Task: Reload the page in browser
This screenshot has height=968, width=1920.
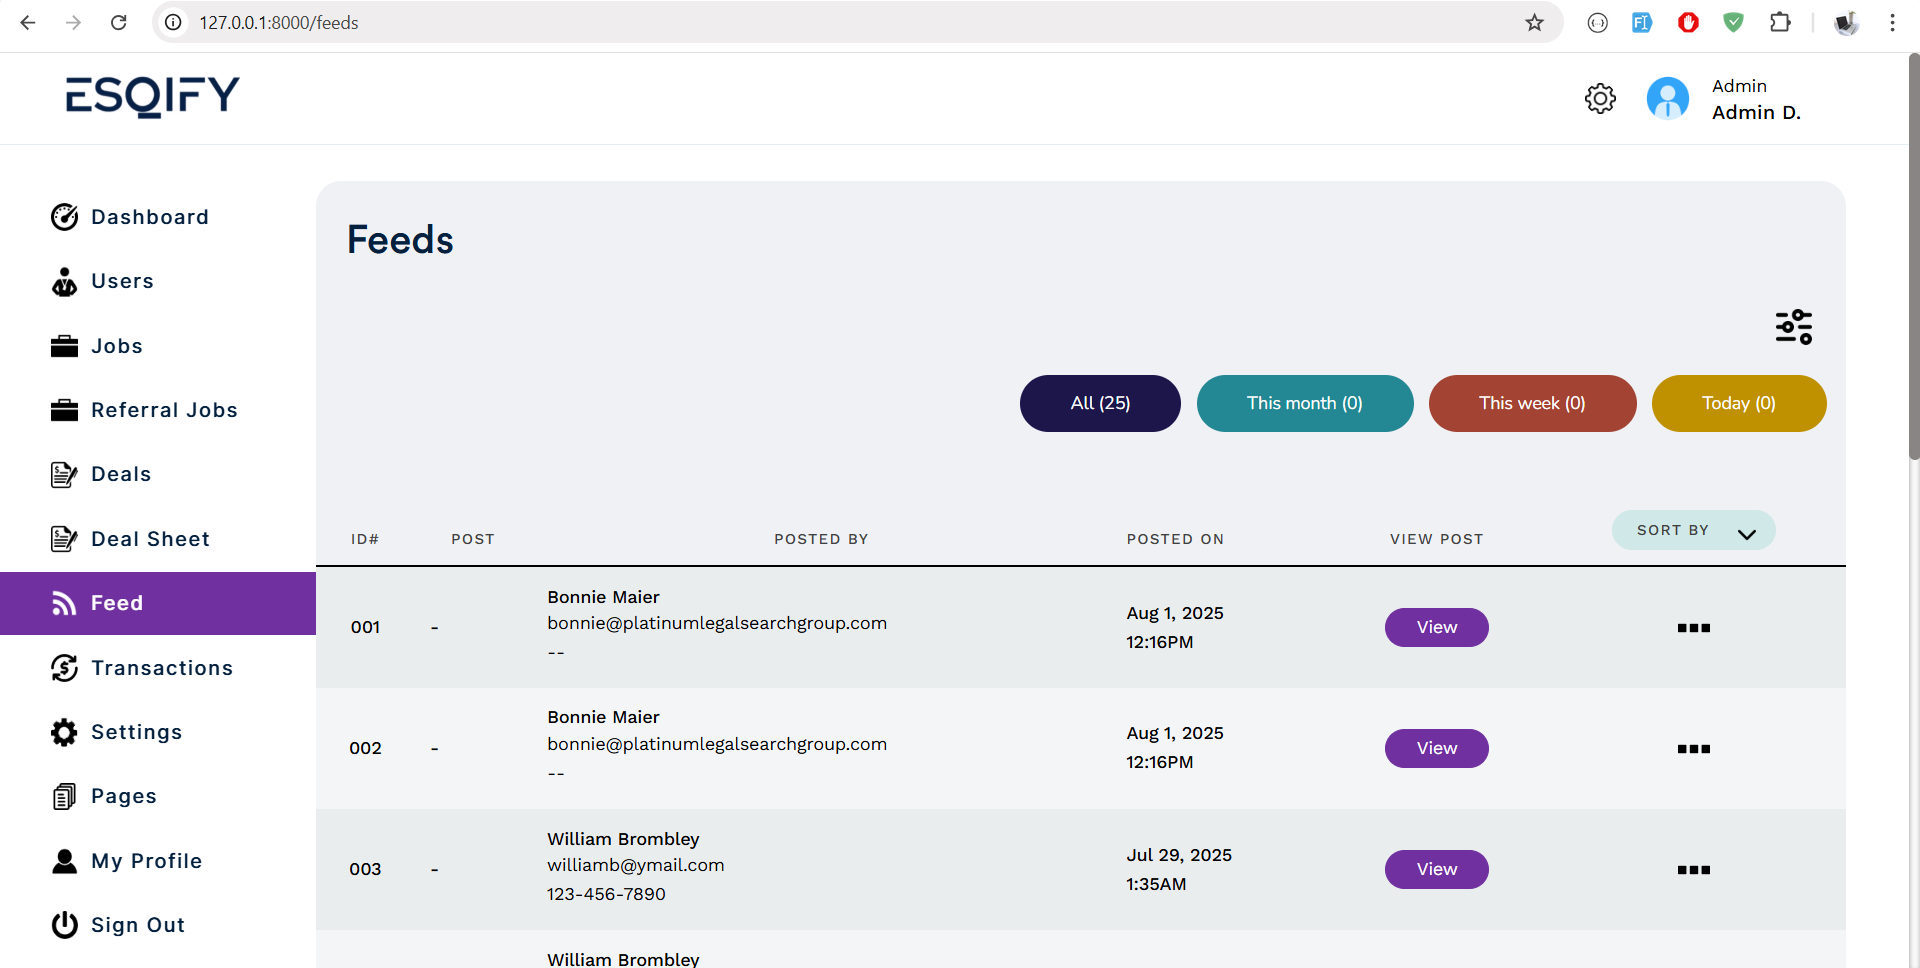Action: (119, 22)
